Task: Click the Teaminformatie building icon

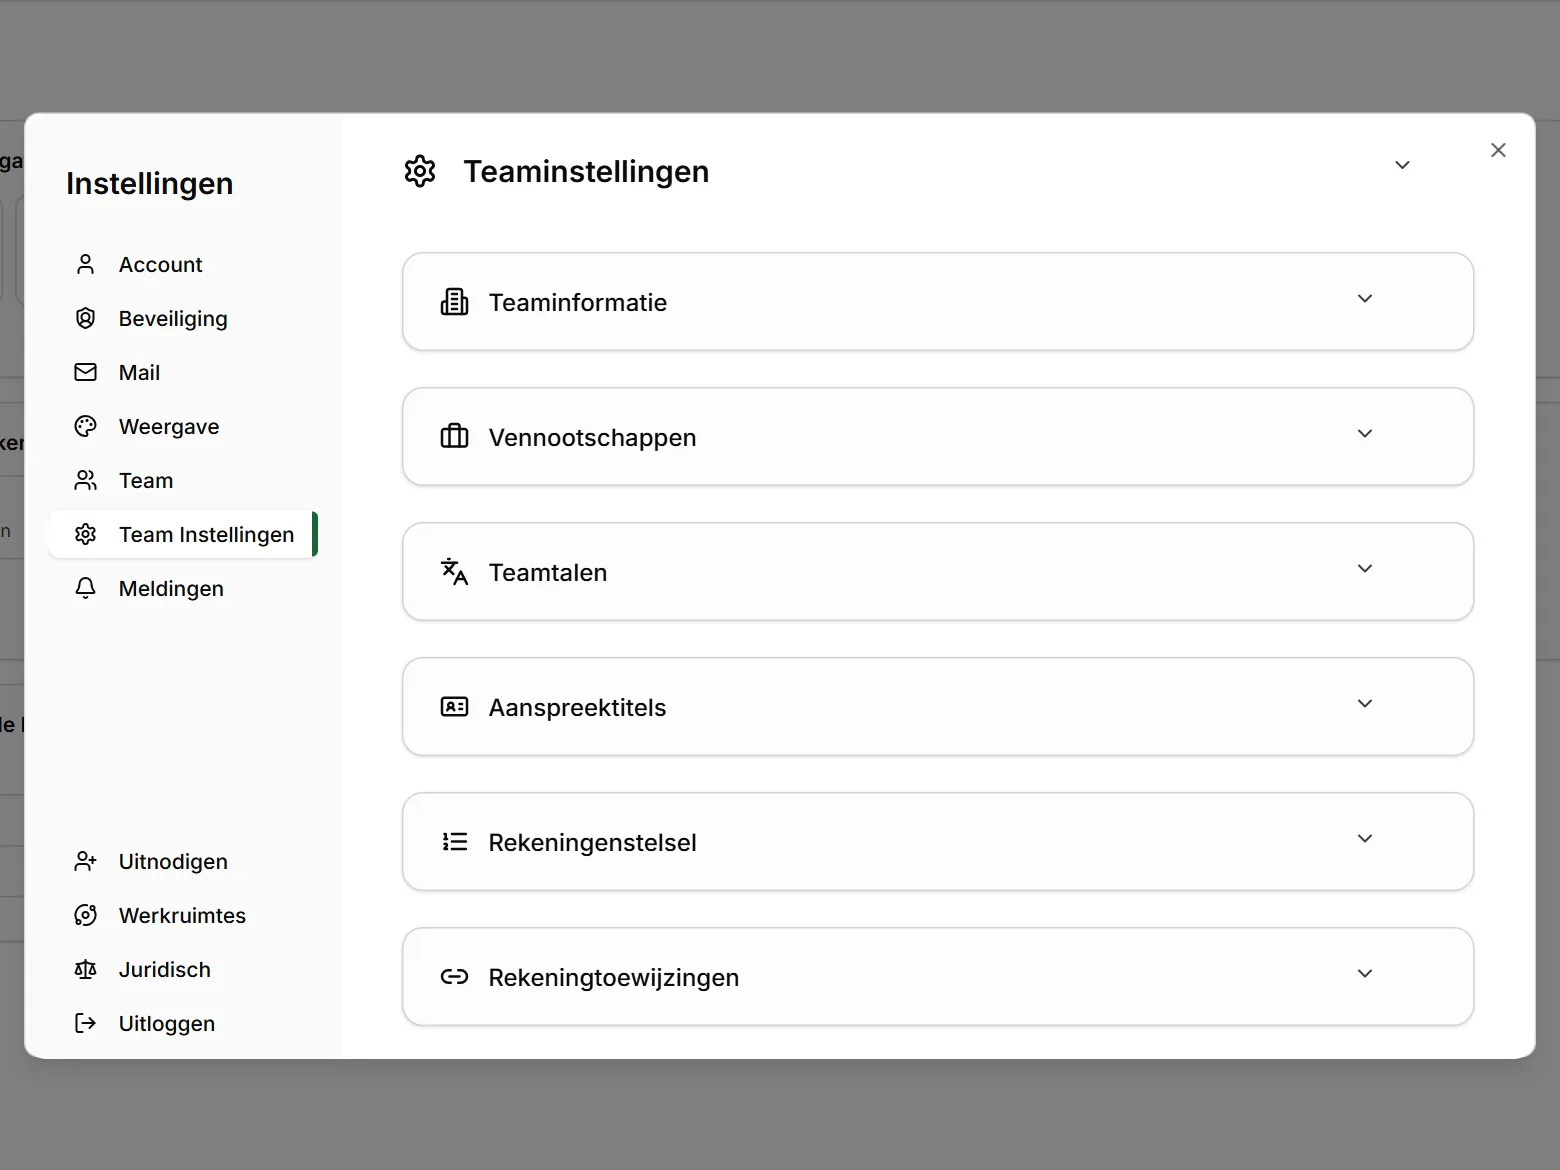Action: click(x=455, y=302)
